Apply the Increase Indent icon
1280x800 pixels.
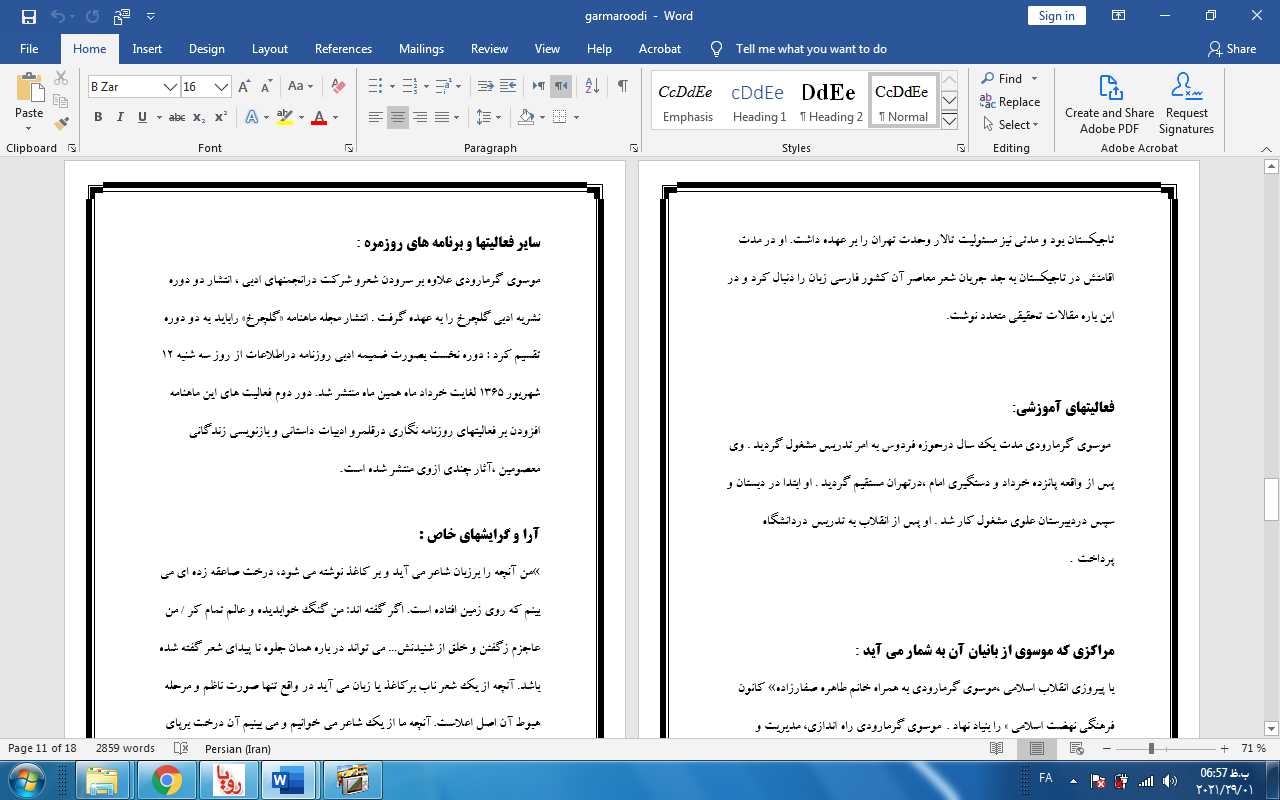[x=508, y=86]
